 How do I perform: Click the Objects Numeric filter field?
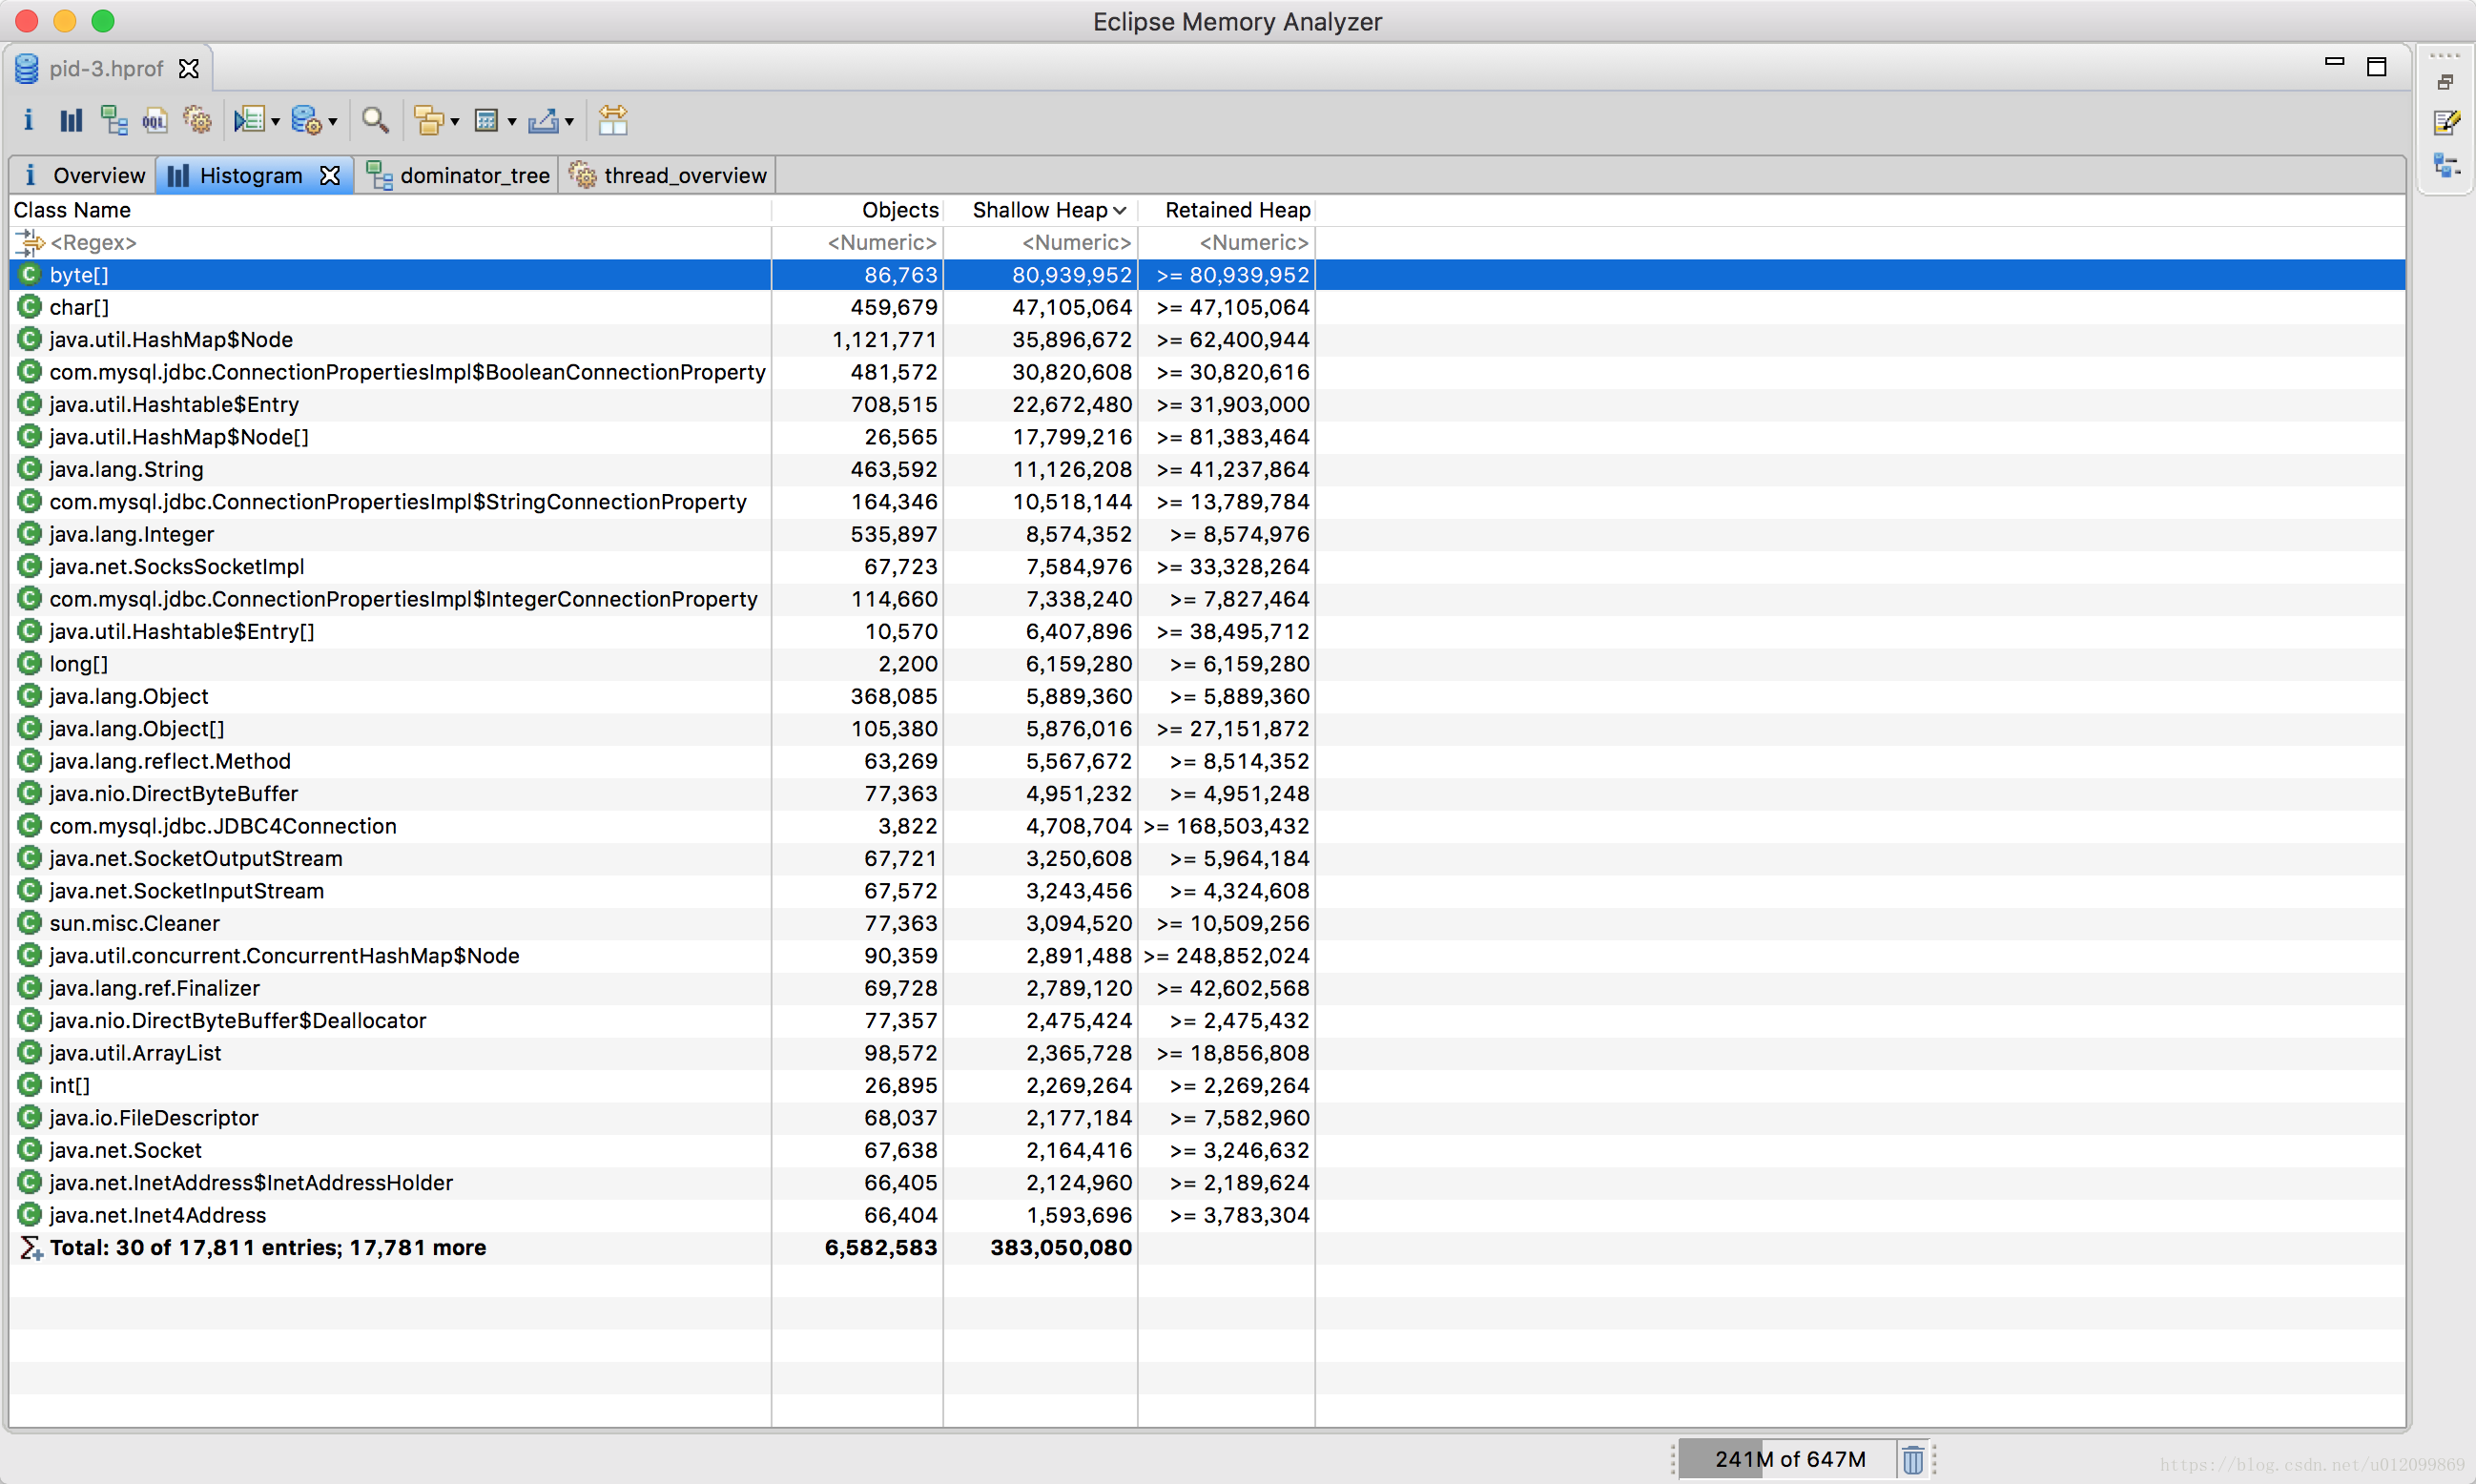(857, 242)
